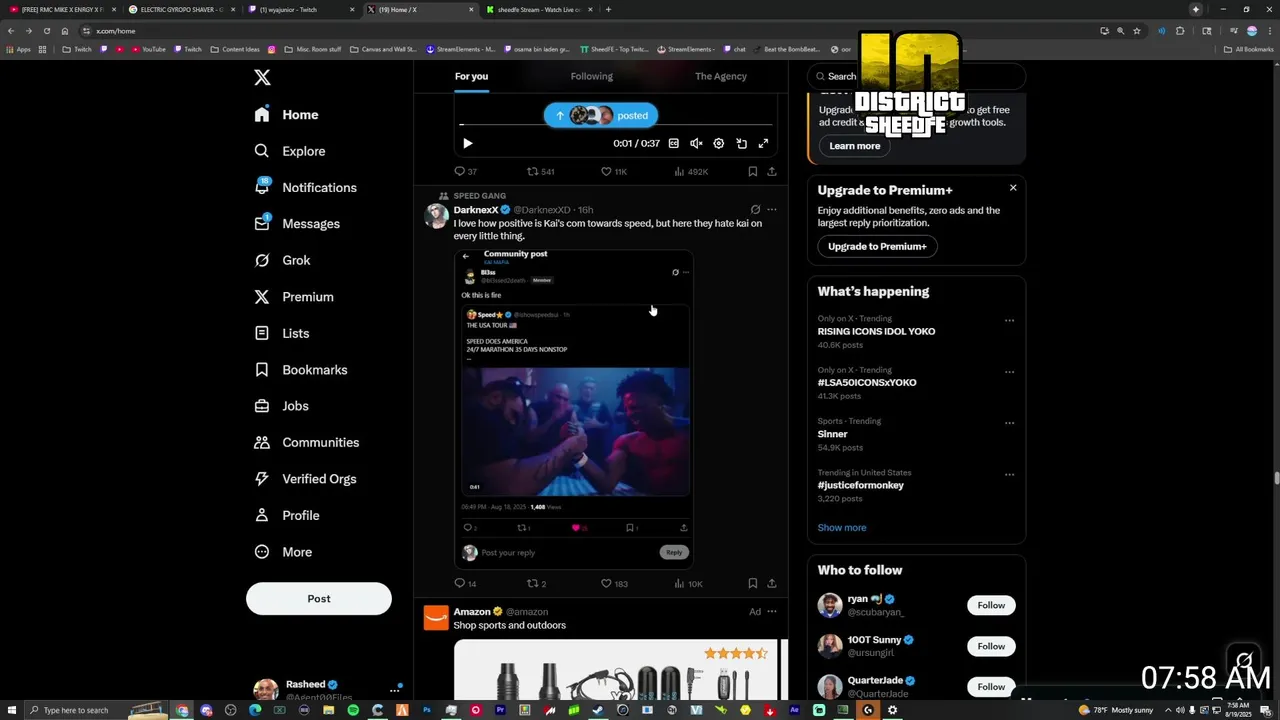Open the Amazon advertiser name

472,612
